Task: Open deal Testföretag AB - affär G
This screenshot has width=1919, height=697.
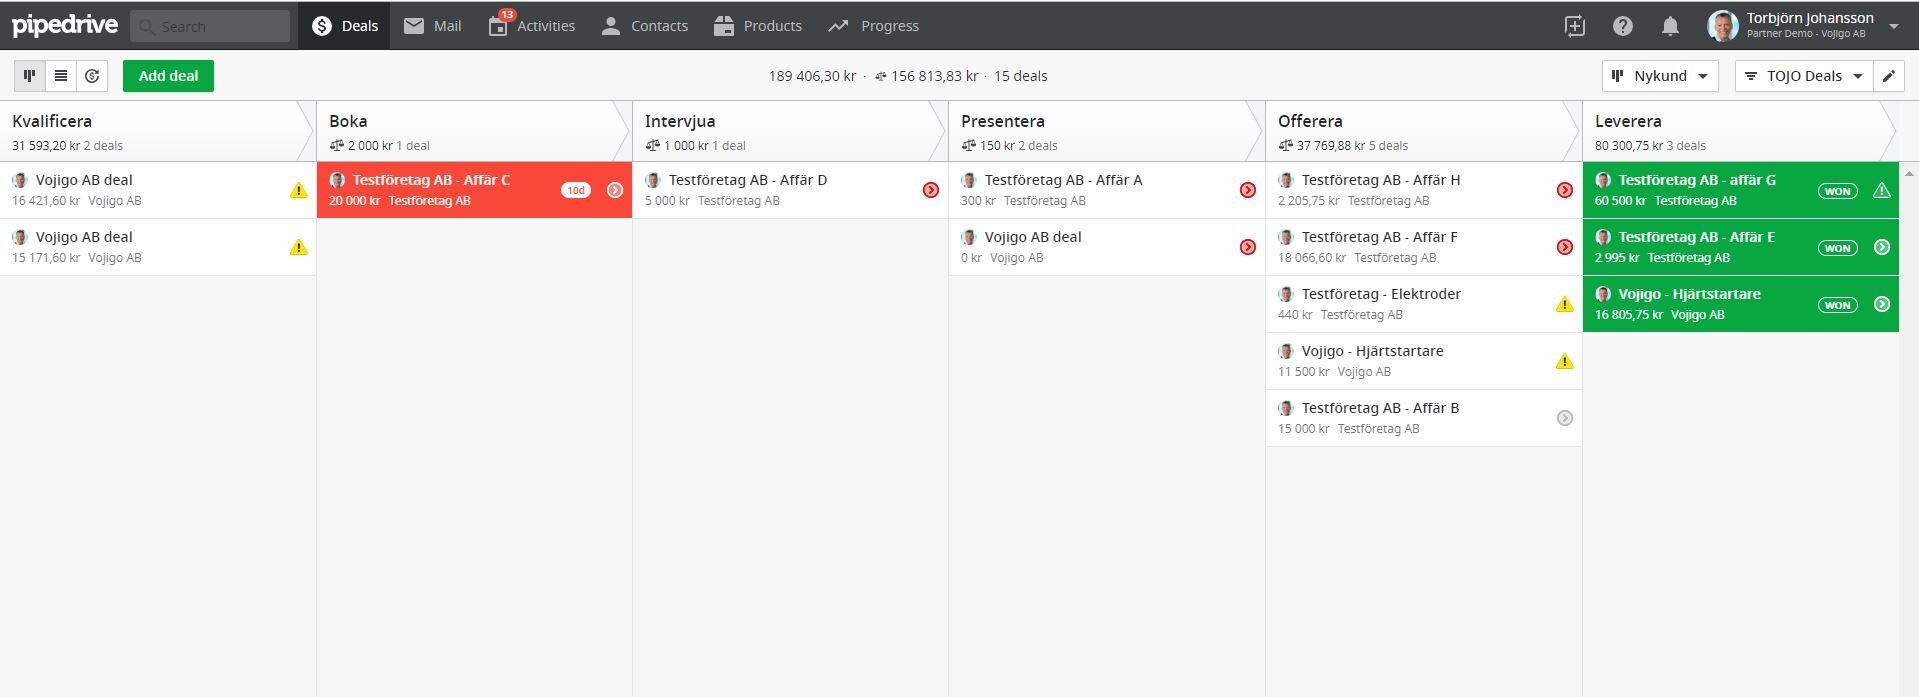Action: 1697,180
